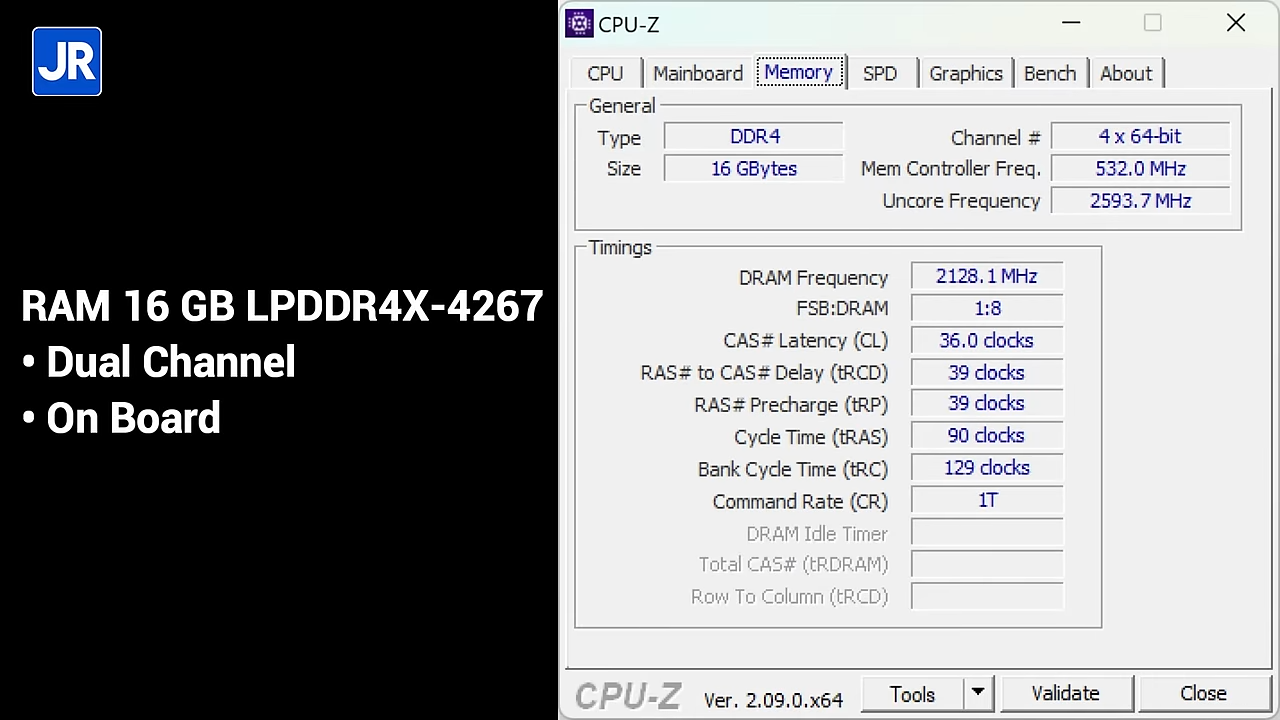Viewport: 1280px width, 720px height.
Task: Expand the Tools dropdown arrow
Action: coord(977,693)
